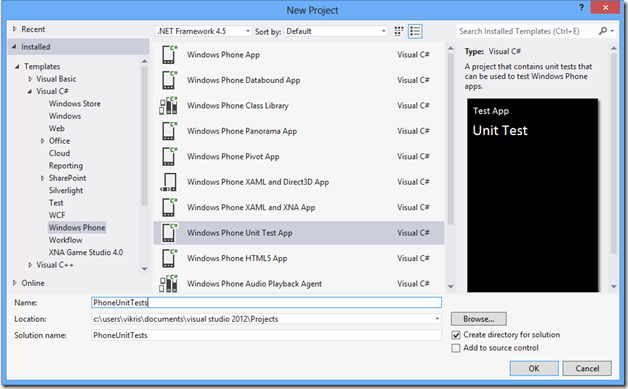Select the Web category
This screenshot has width=628, height=389.
[x=56, y=129]
